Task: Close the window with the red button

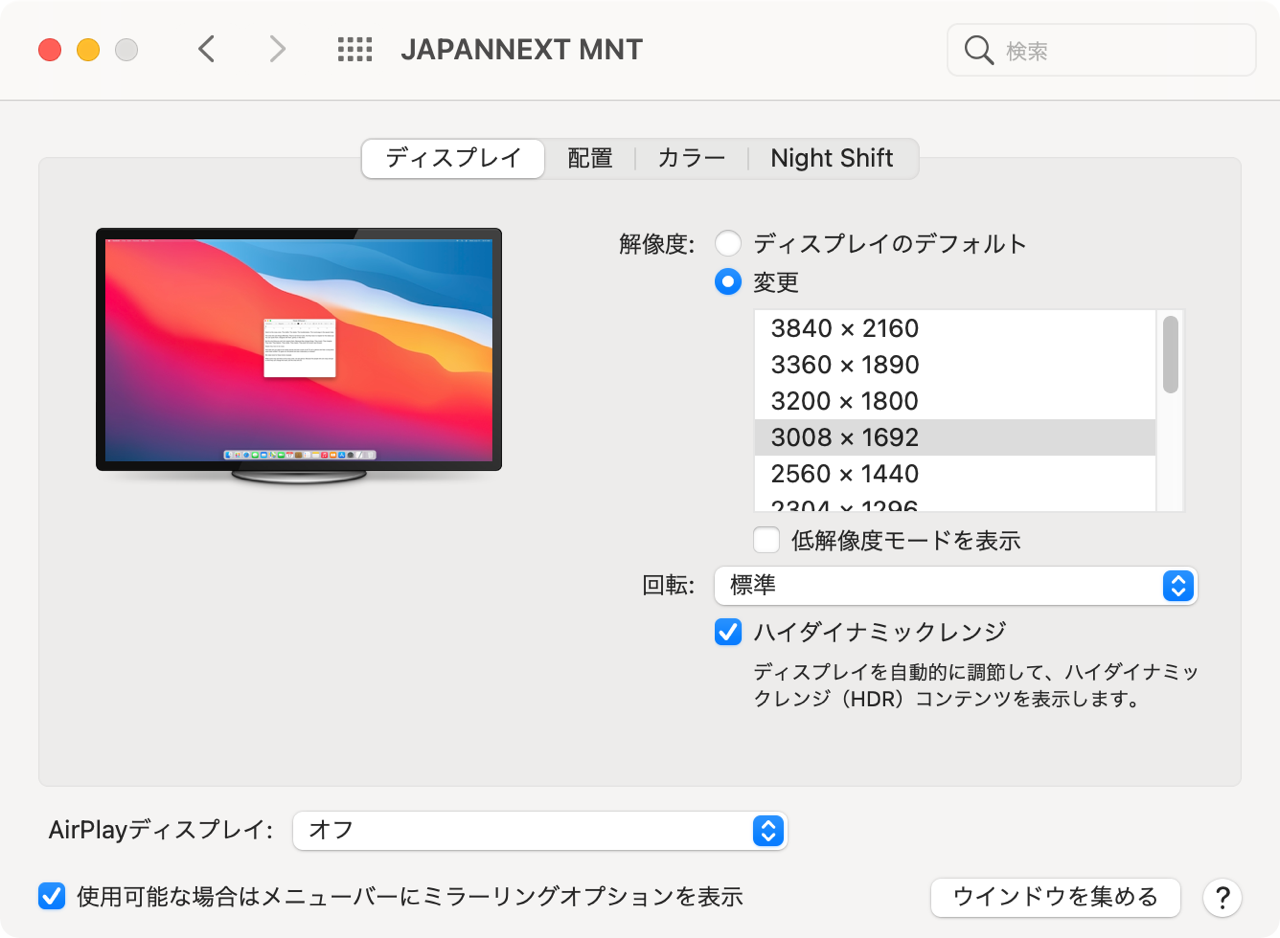Action: click(50, 49)
